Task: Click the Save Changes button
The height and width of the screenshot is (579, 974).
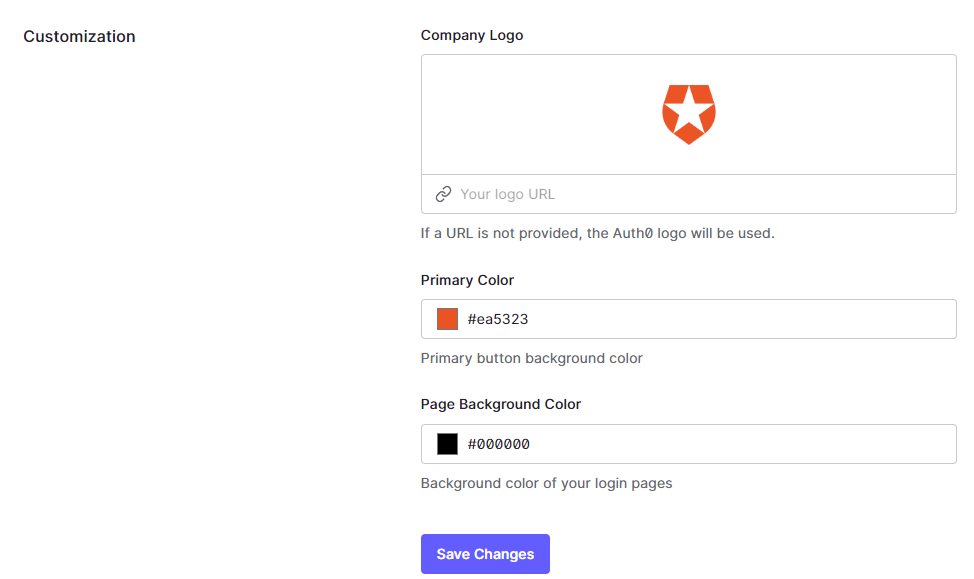Action: coord(485,553)
